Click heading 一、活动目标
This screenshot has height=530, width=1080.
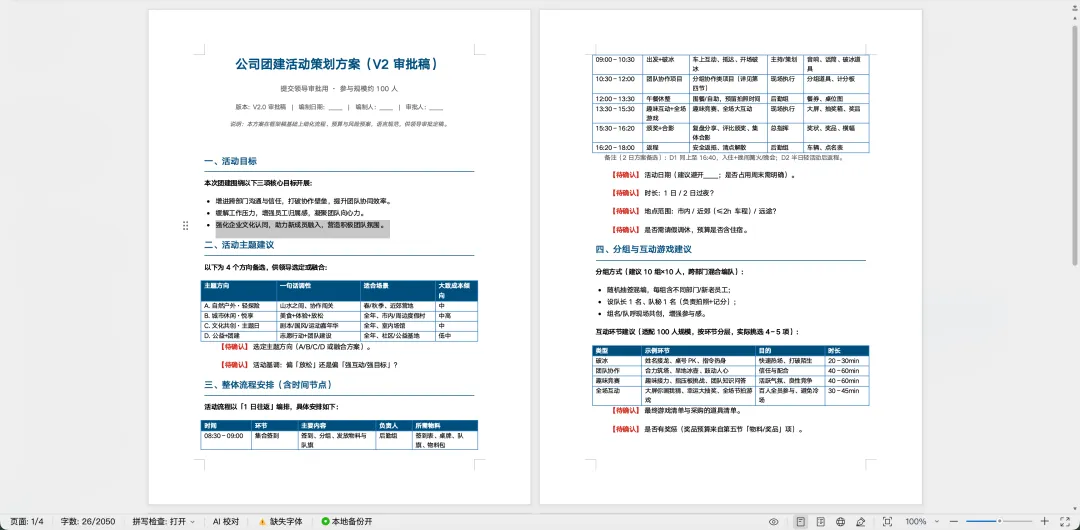[x=231, y=161]
